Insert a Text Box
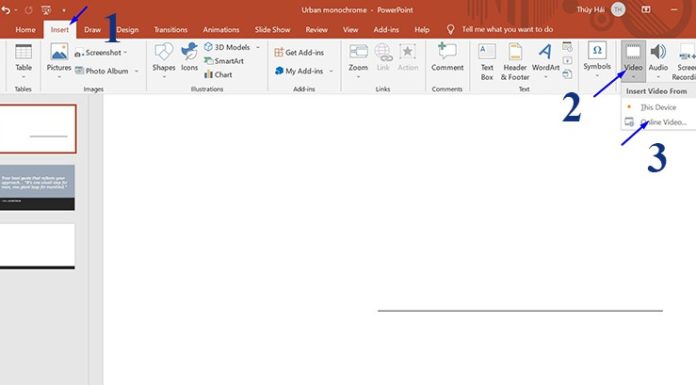Image resolution: width=696 pixels, height=385 pixels. tap(487, 62)
